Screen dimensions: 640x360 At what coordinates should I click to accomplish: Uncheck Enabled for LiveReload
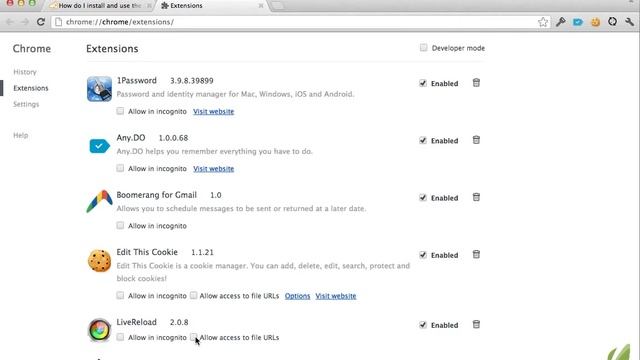(x=423, y=325)
